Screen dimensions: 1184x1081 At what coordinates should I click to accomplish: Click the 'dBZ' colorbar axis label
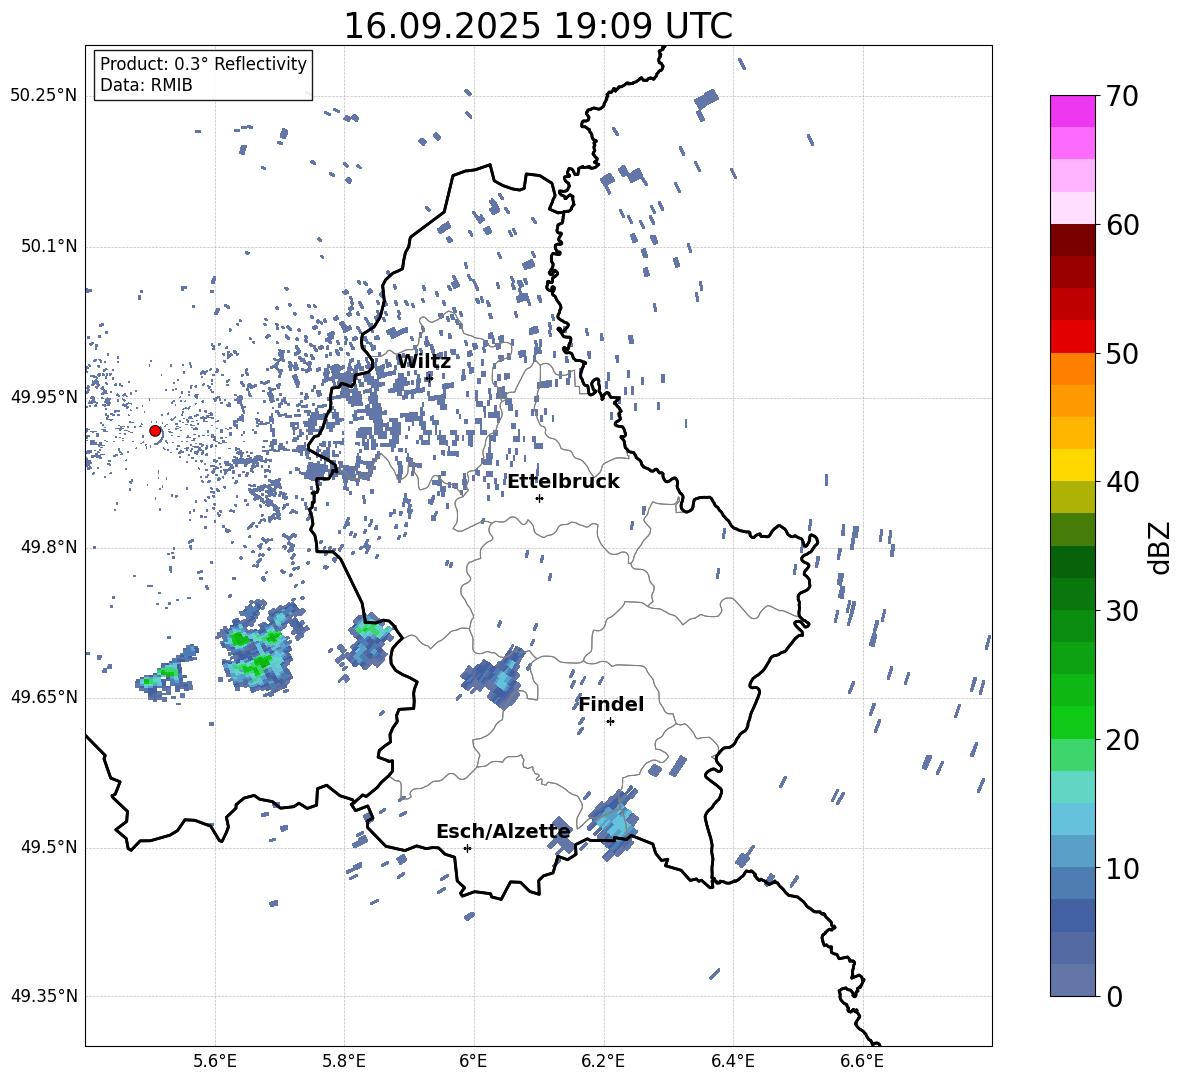[x=1161, y=547]
